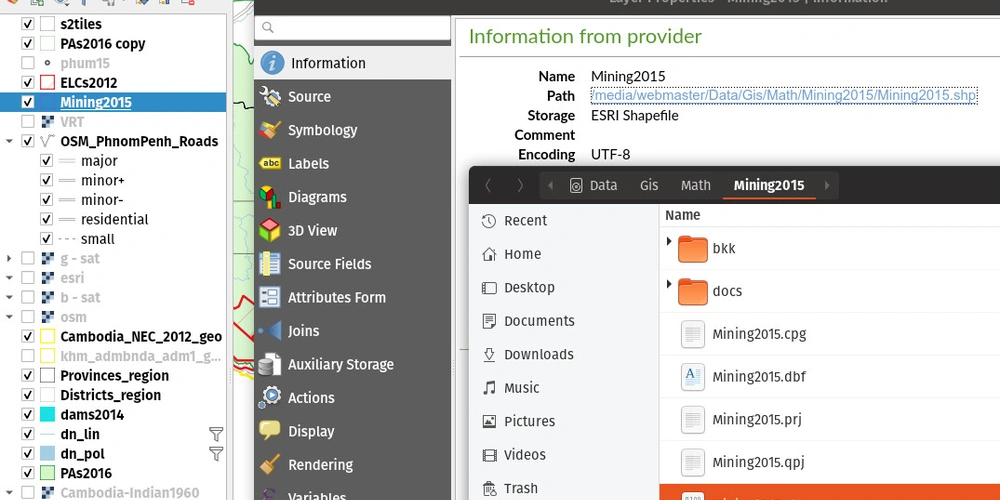Toggle the Mining2015 layer checkbox
1000x500 pixels.
pos(27,102)
